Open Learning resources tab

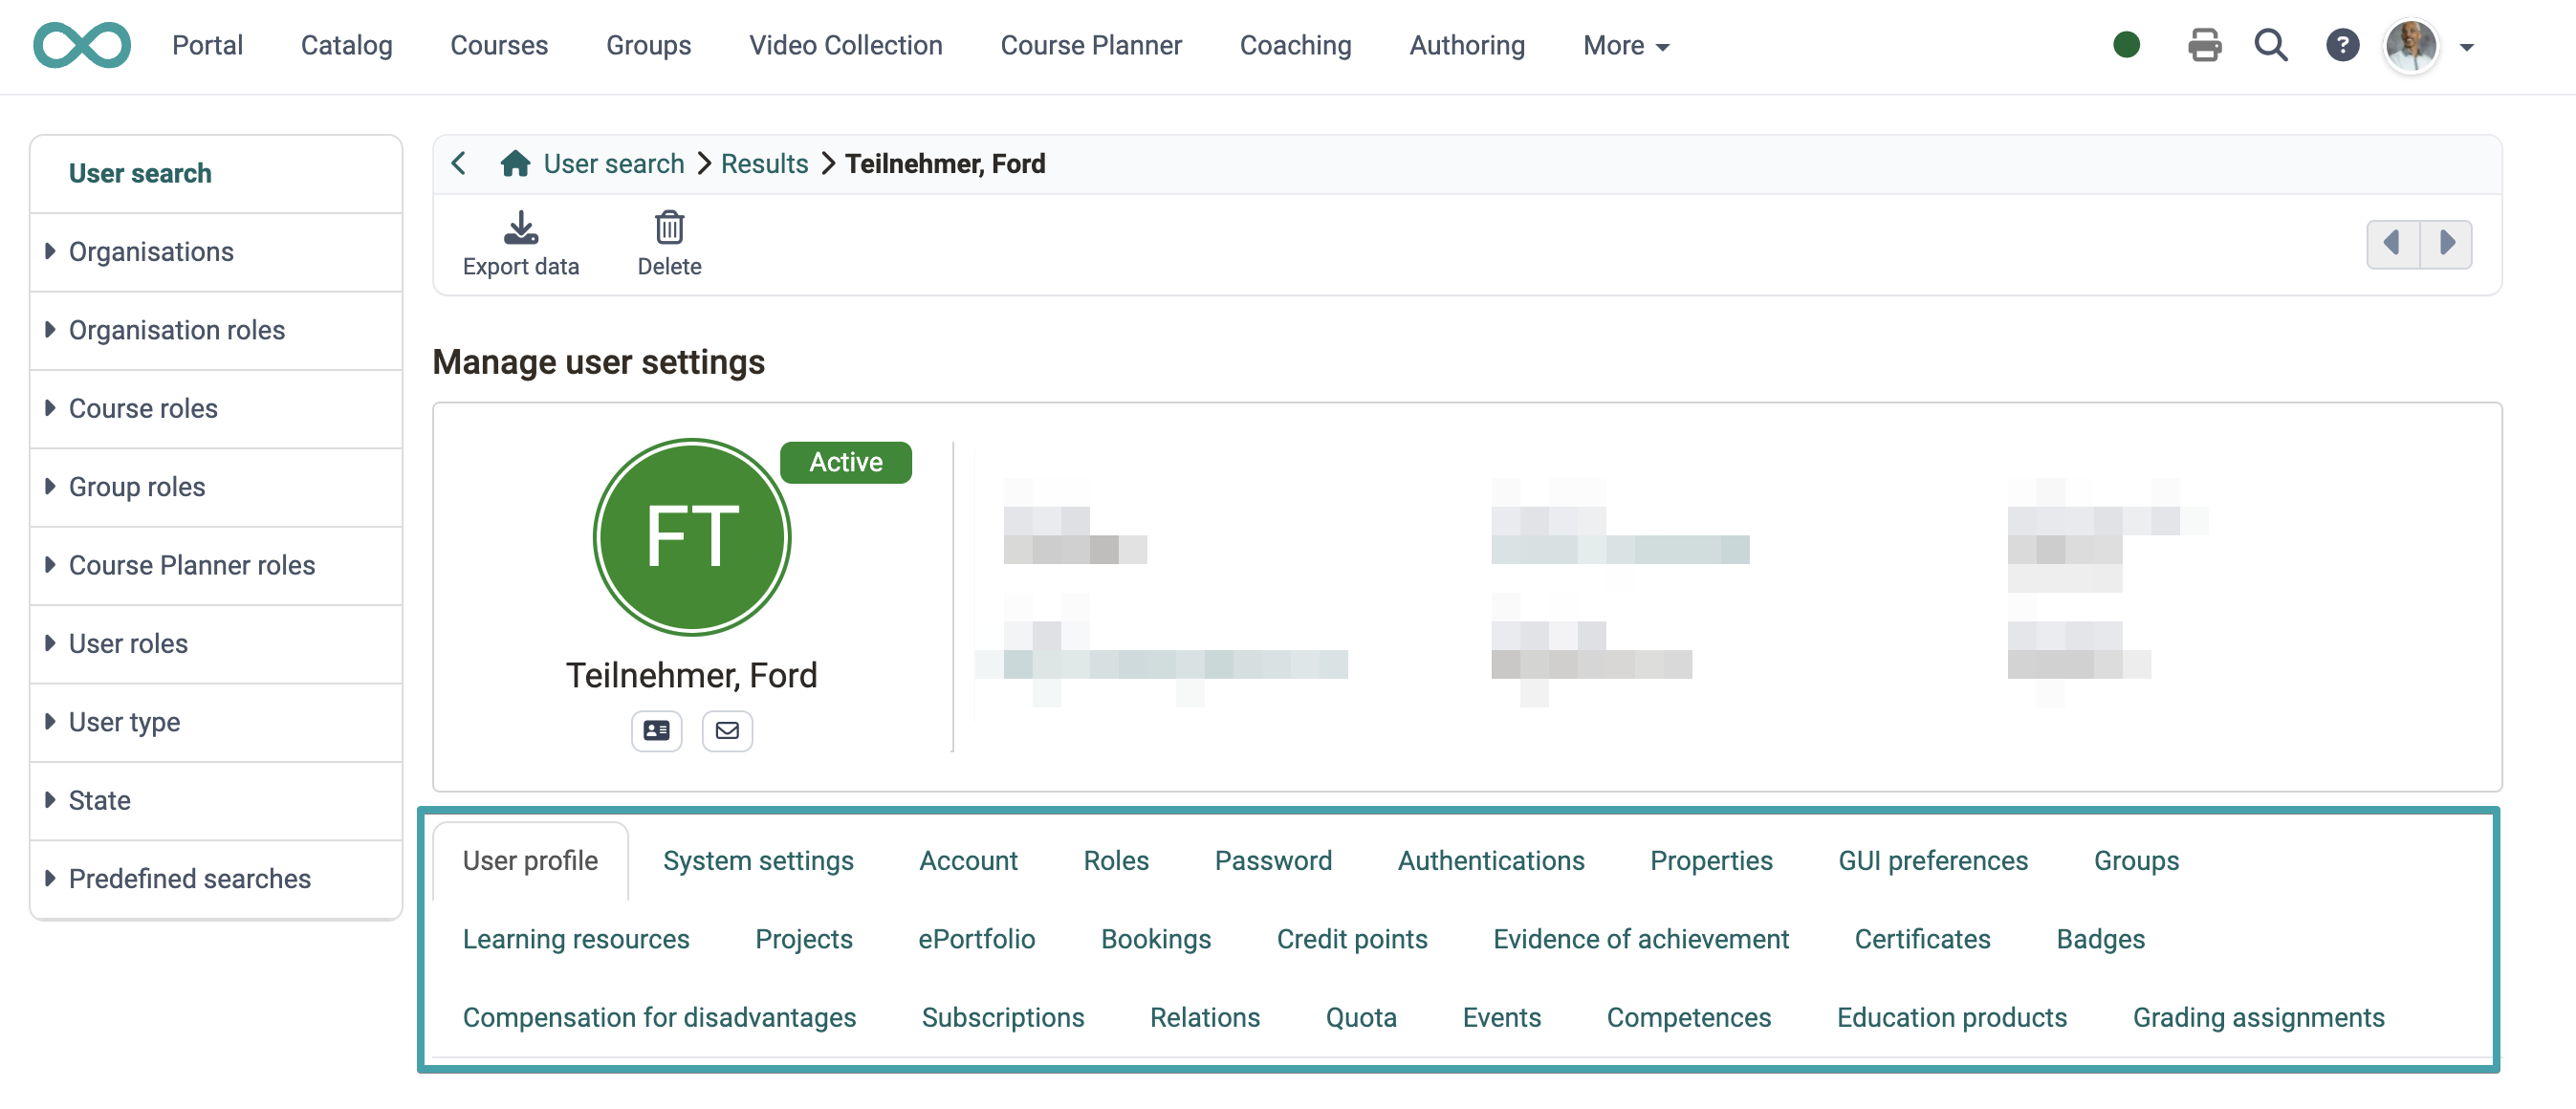click(x=576, y=939)
